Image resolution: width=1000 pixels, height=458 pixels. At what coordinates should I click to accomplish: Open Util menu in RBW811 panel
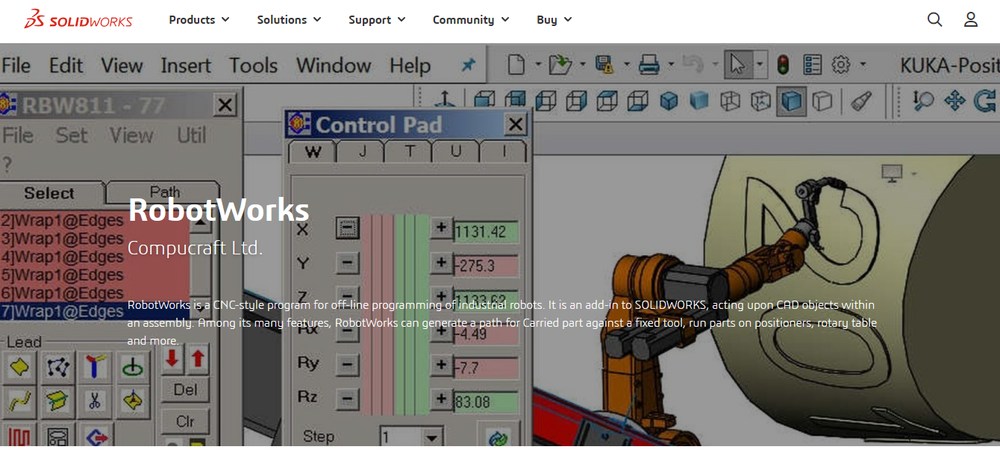[x=191, y=135]
